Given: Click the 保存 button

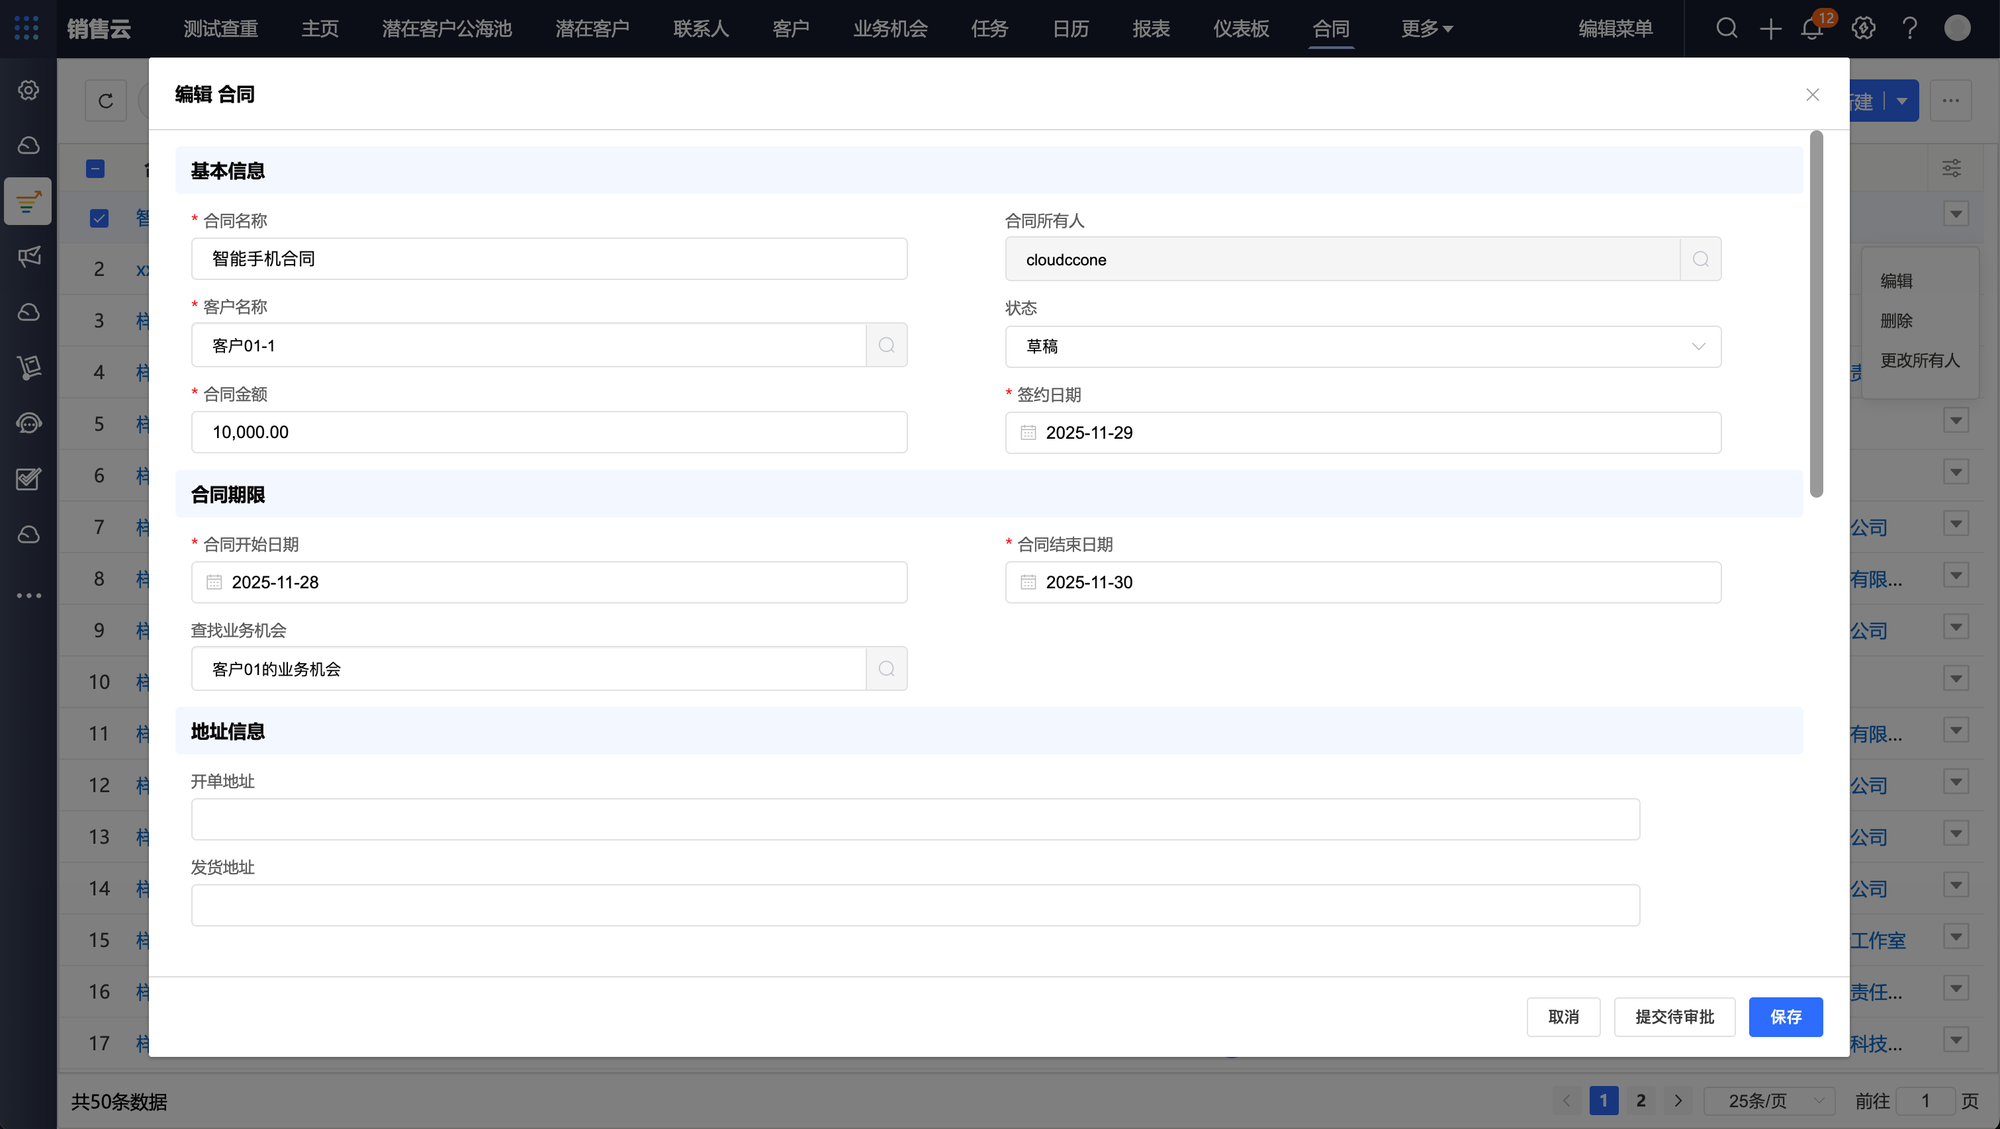Looking at the screenshot, I should coord(1785,1017).
